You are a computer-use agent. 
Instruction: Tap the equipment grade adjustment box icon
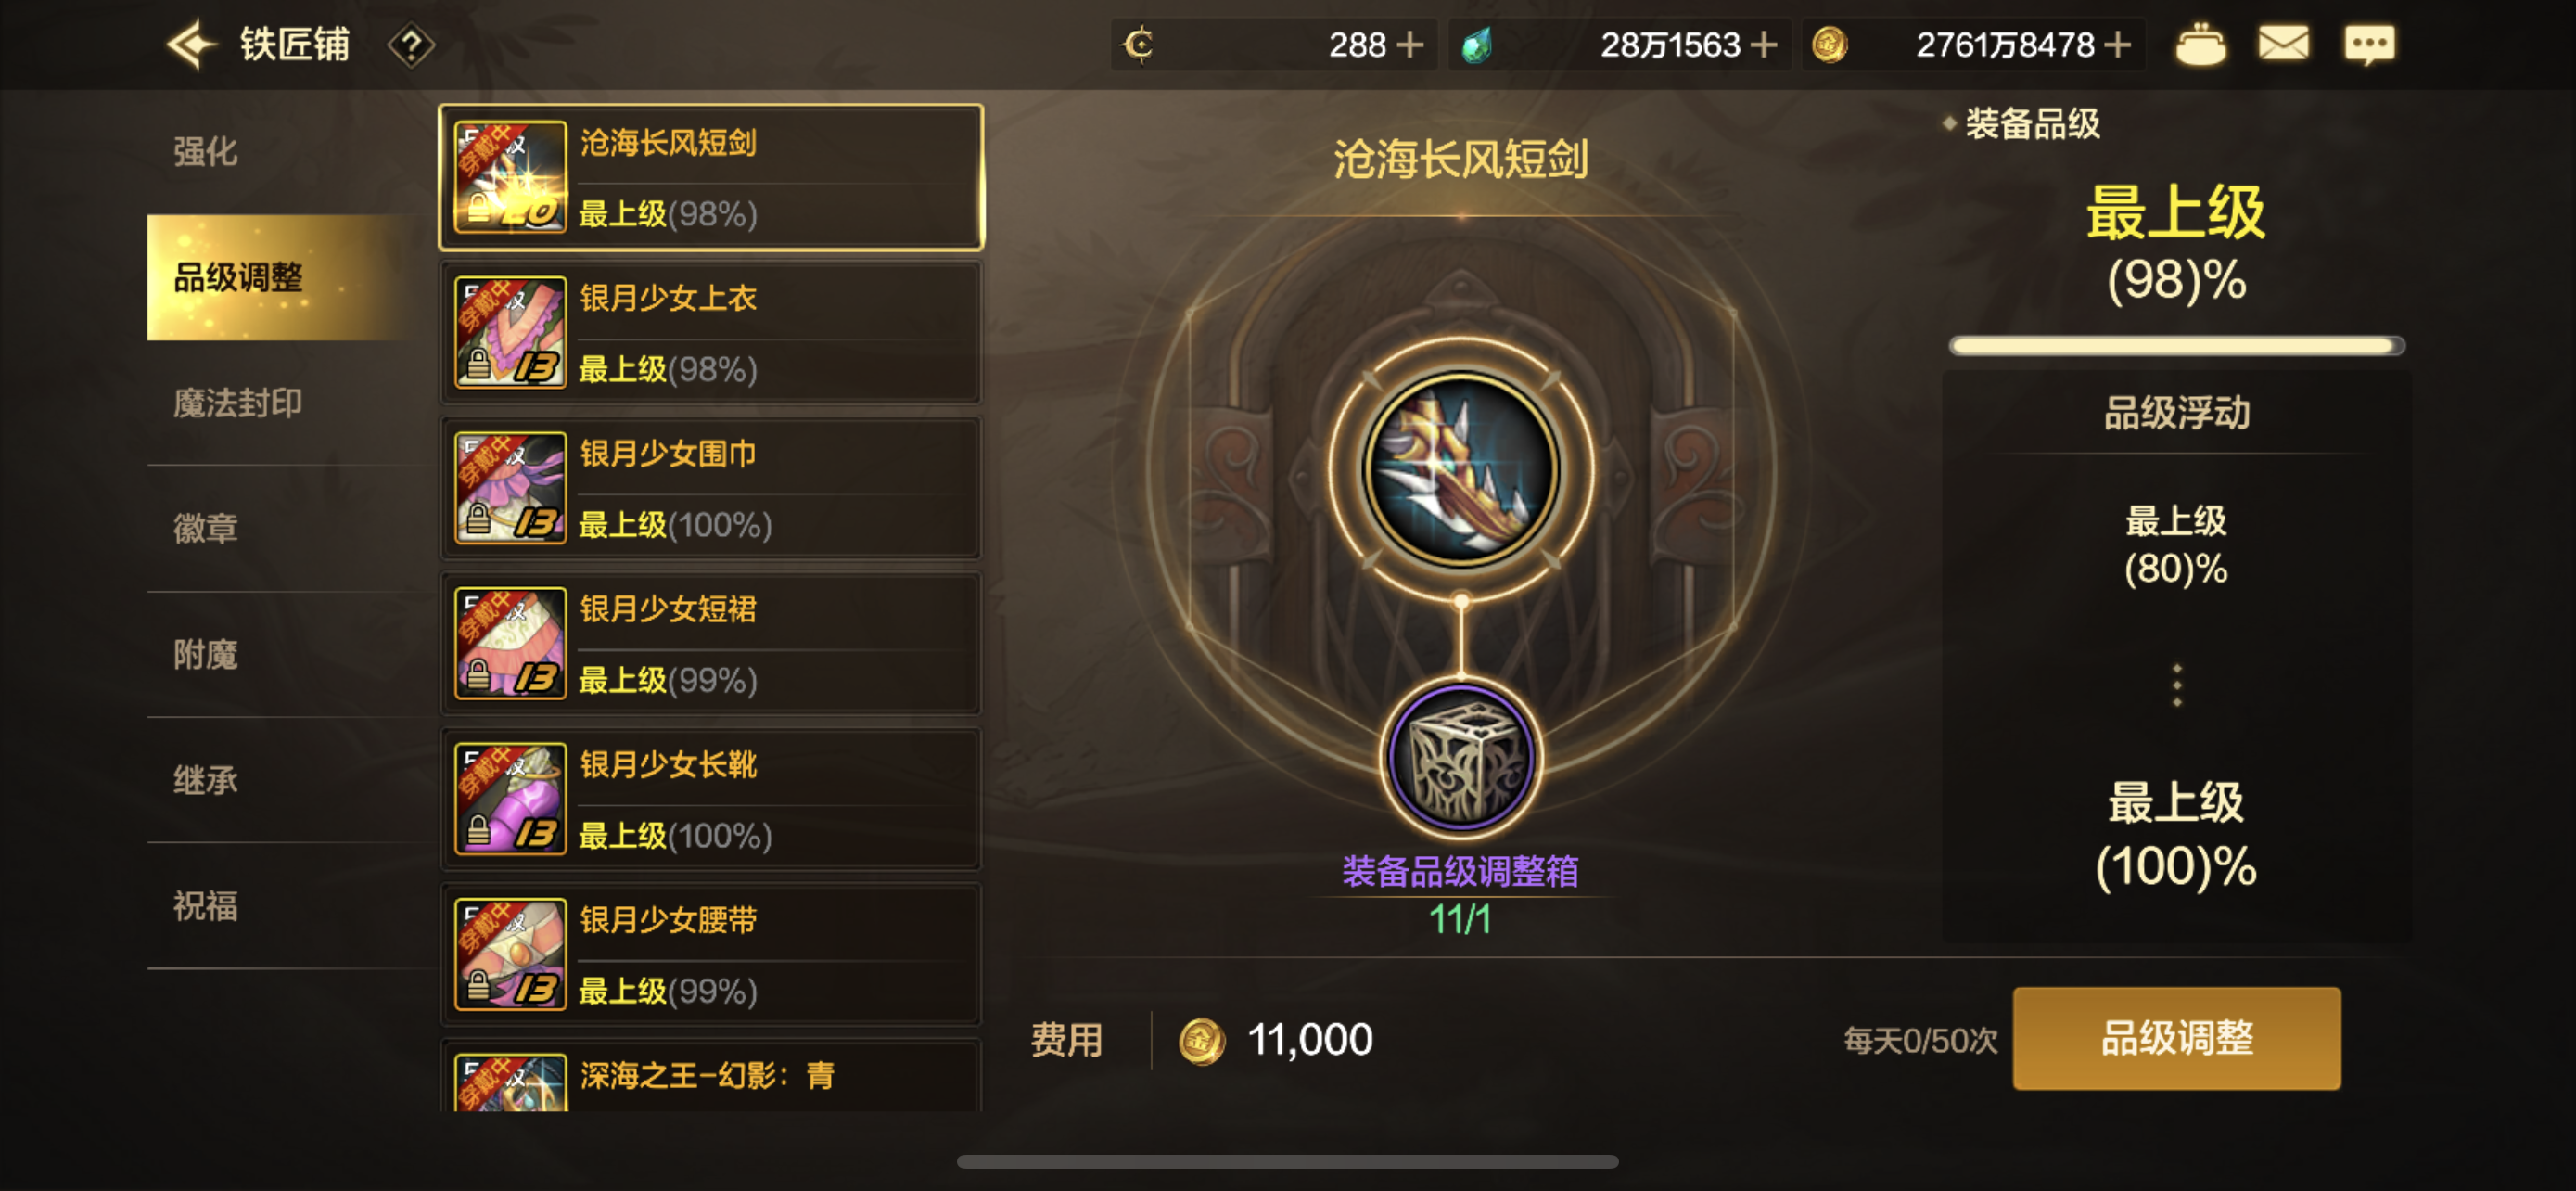pos(1460,759)
